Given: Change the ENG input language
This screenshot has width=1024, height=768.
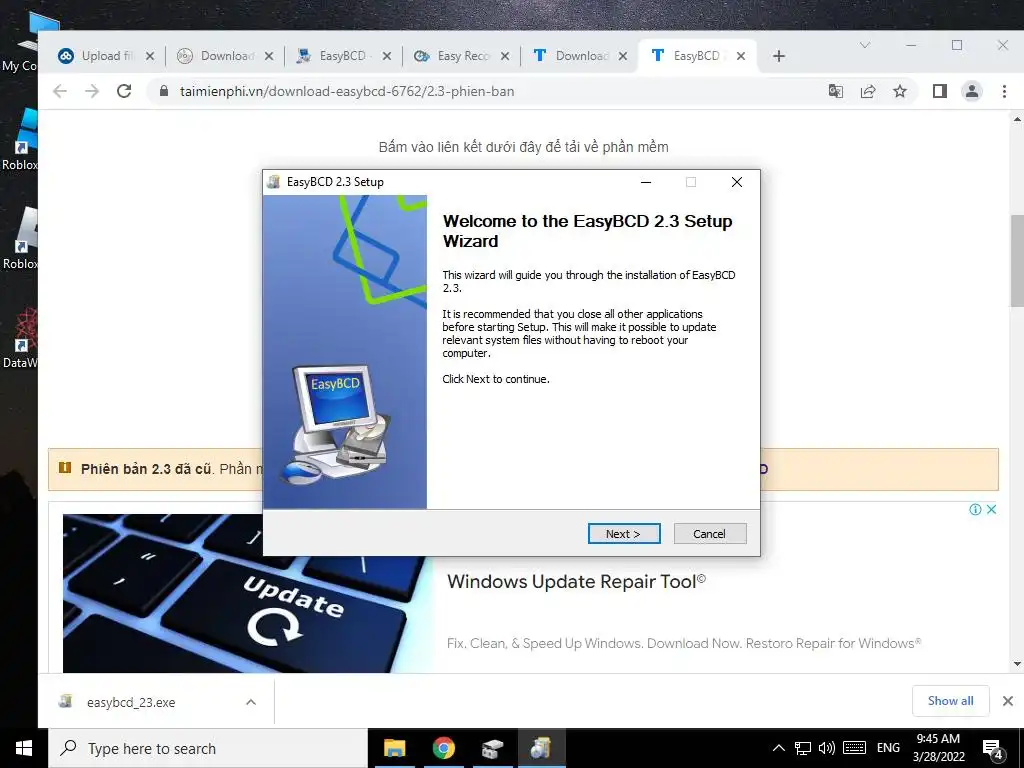Looking at the screenshot, I should (x=888, y=748).
